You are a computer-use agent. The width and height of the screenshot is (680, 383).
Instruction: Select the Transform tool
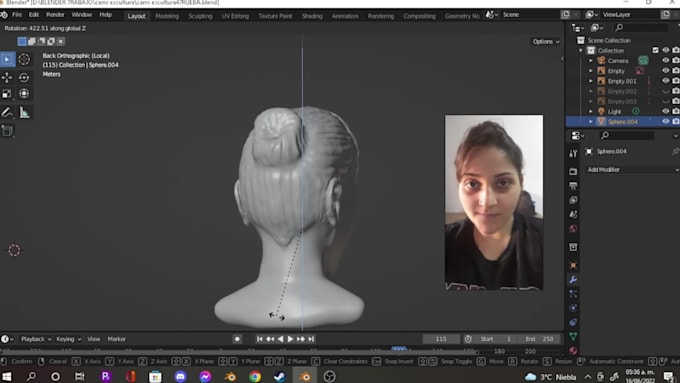24,94
